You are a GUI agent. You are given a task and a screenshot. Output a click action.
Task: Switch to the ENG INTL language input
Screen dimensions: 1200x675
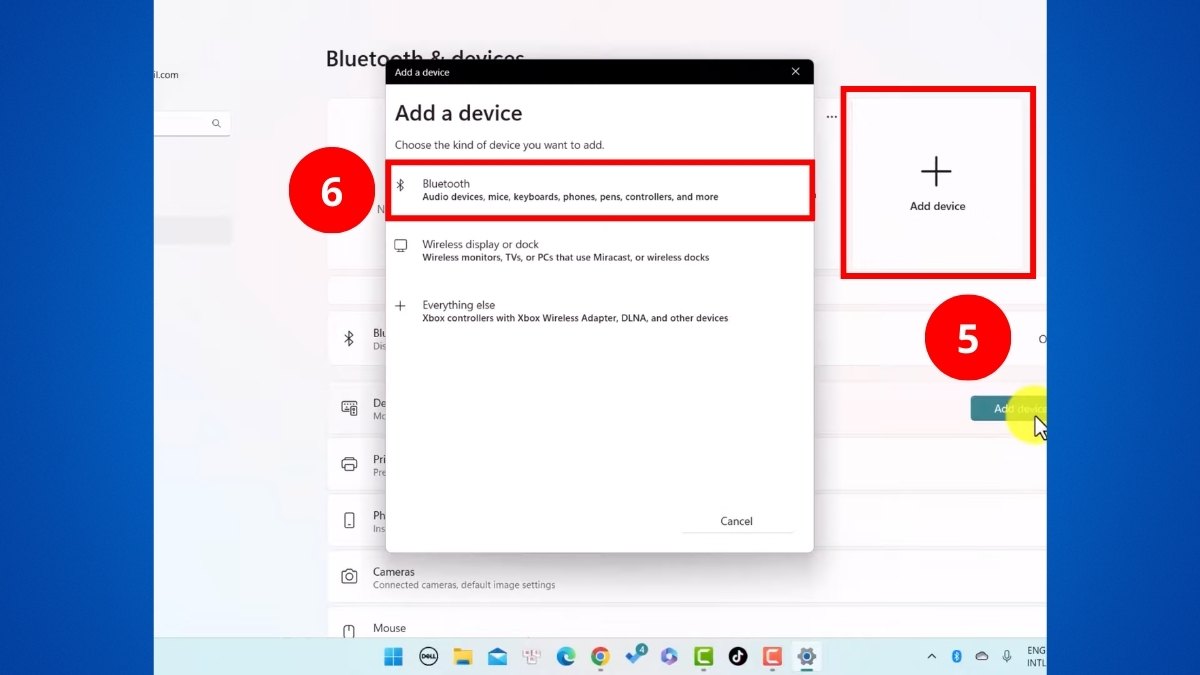point(1037,657)
